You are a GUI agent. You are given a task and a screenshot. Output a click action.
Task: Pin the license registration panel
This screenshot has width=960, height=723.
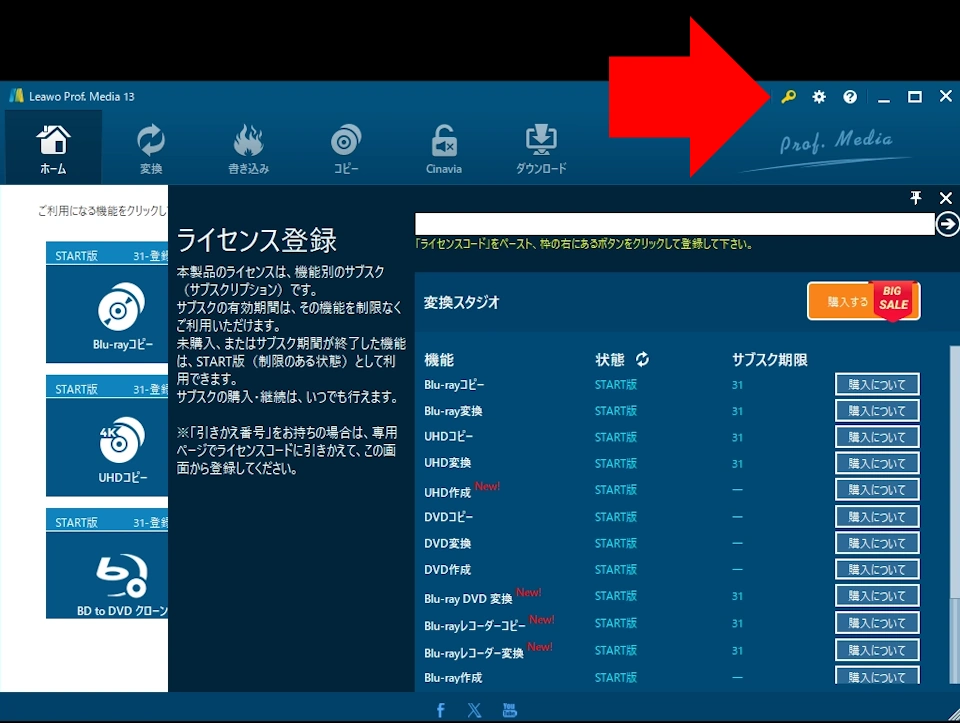(916, 198)
